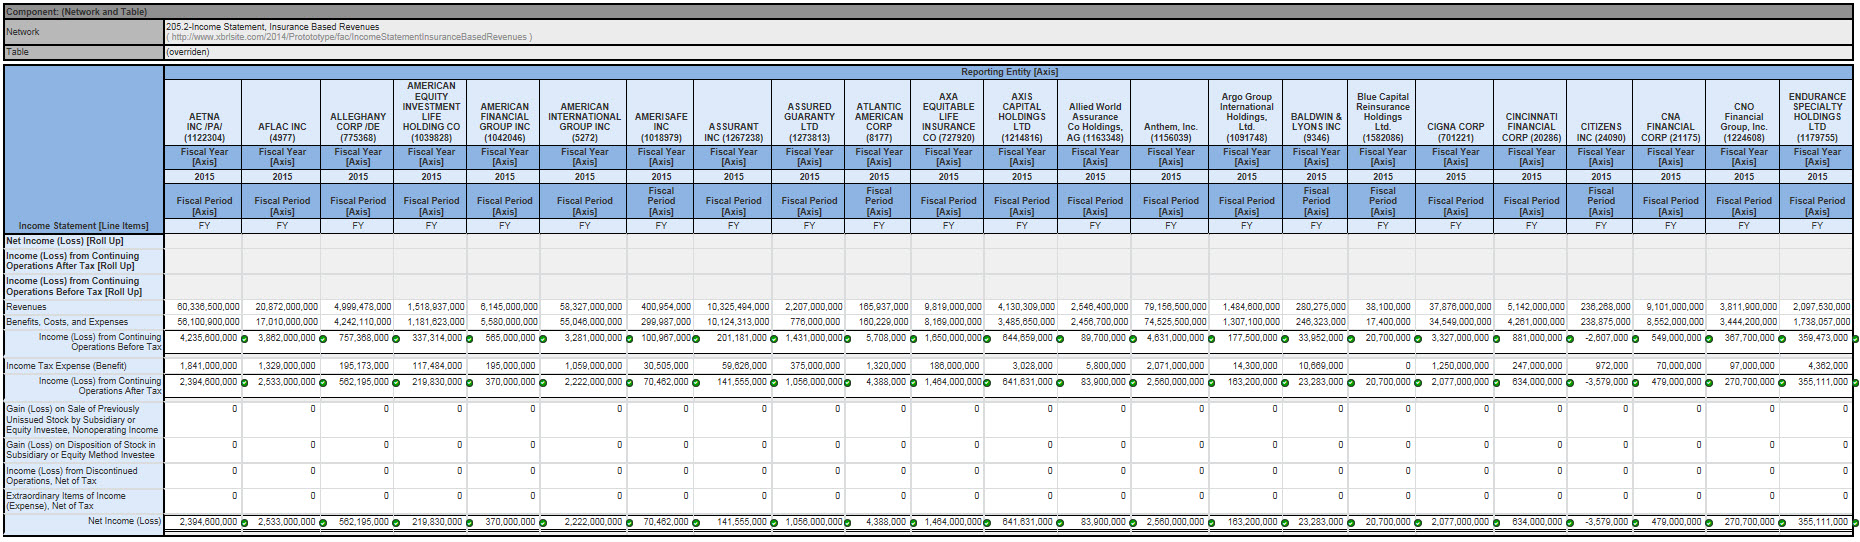Click Net Income (Loss) row check beside 479,000,000

click(x=1709, y=523)
